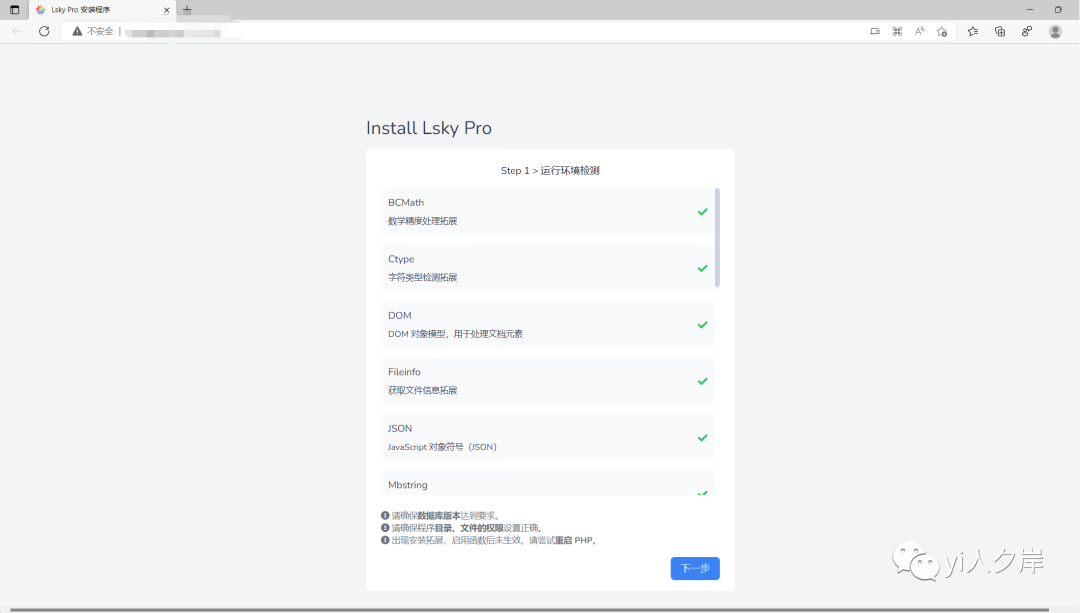Click the DOM requirement status check

coord(702,324)
